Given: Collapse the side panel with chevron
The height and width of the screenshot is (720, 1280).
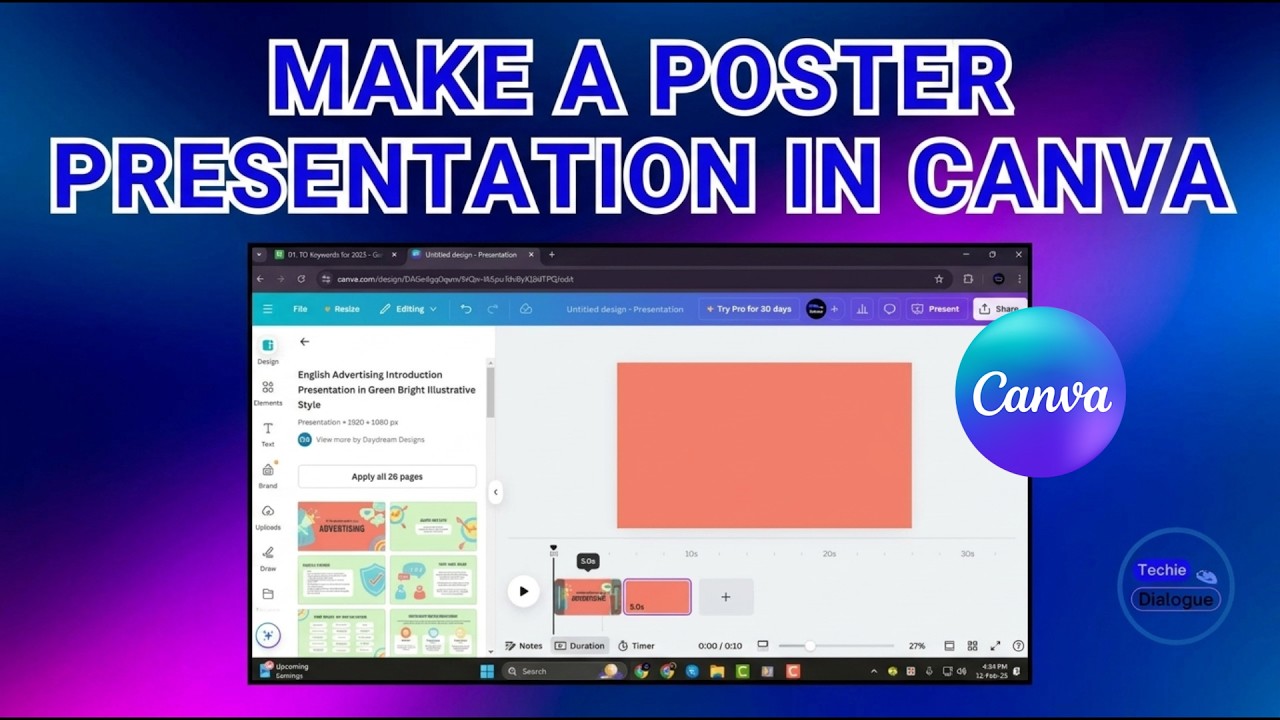Looking at the screenshot, I should 495,492.
